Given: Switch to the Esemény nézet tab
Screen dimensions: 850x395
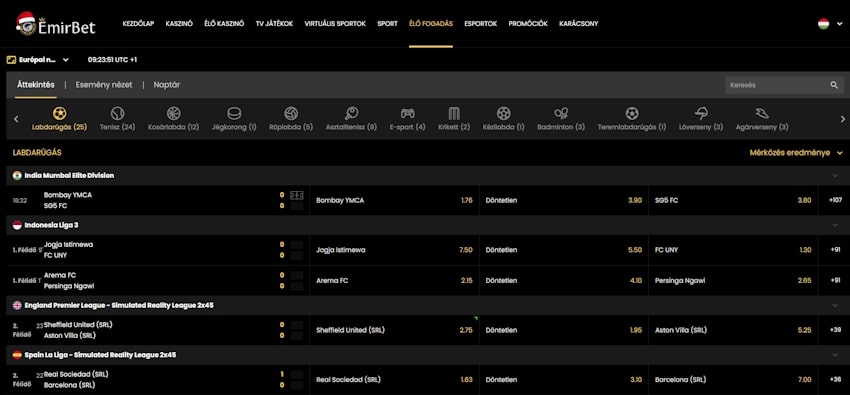Looking at the screenshot, I should 104,85.
